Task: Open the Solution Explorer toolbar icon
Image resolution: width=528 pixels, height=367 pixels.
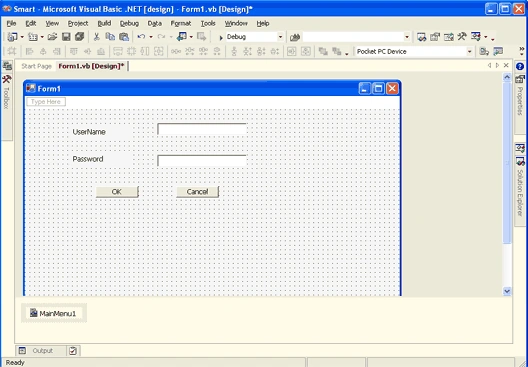Action: (421, 37)
